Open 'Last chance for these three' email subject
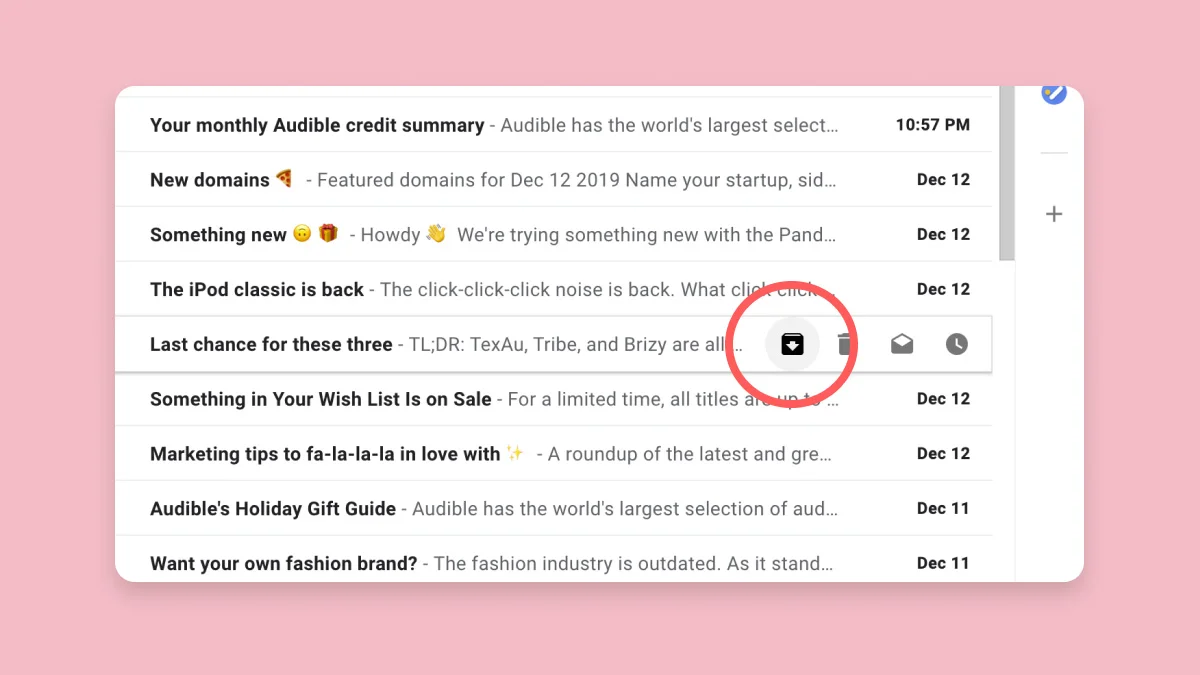This screenshot has width=1200, height=675. [271, 344]
